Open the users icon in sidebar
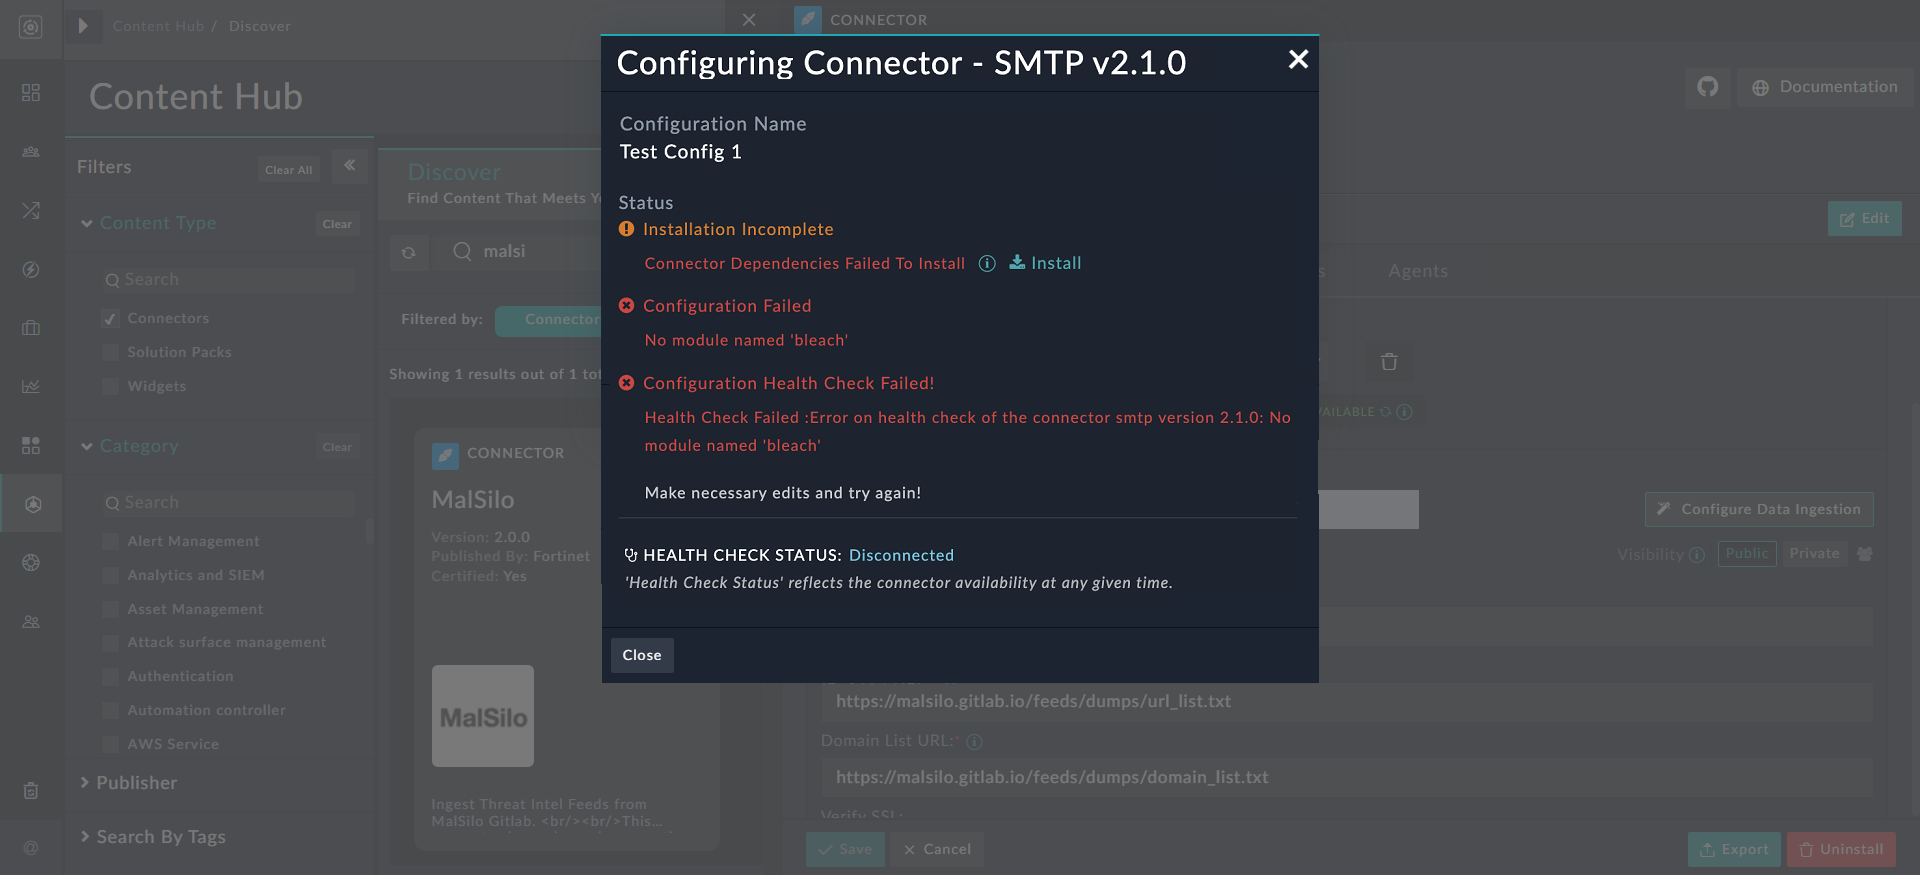The width and height of the screenshot is (1920, 875). pyautogui.click(x=31, y=621)
